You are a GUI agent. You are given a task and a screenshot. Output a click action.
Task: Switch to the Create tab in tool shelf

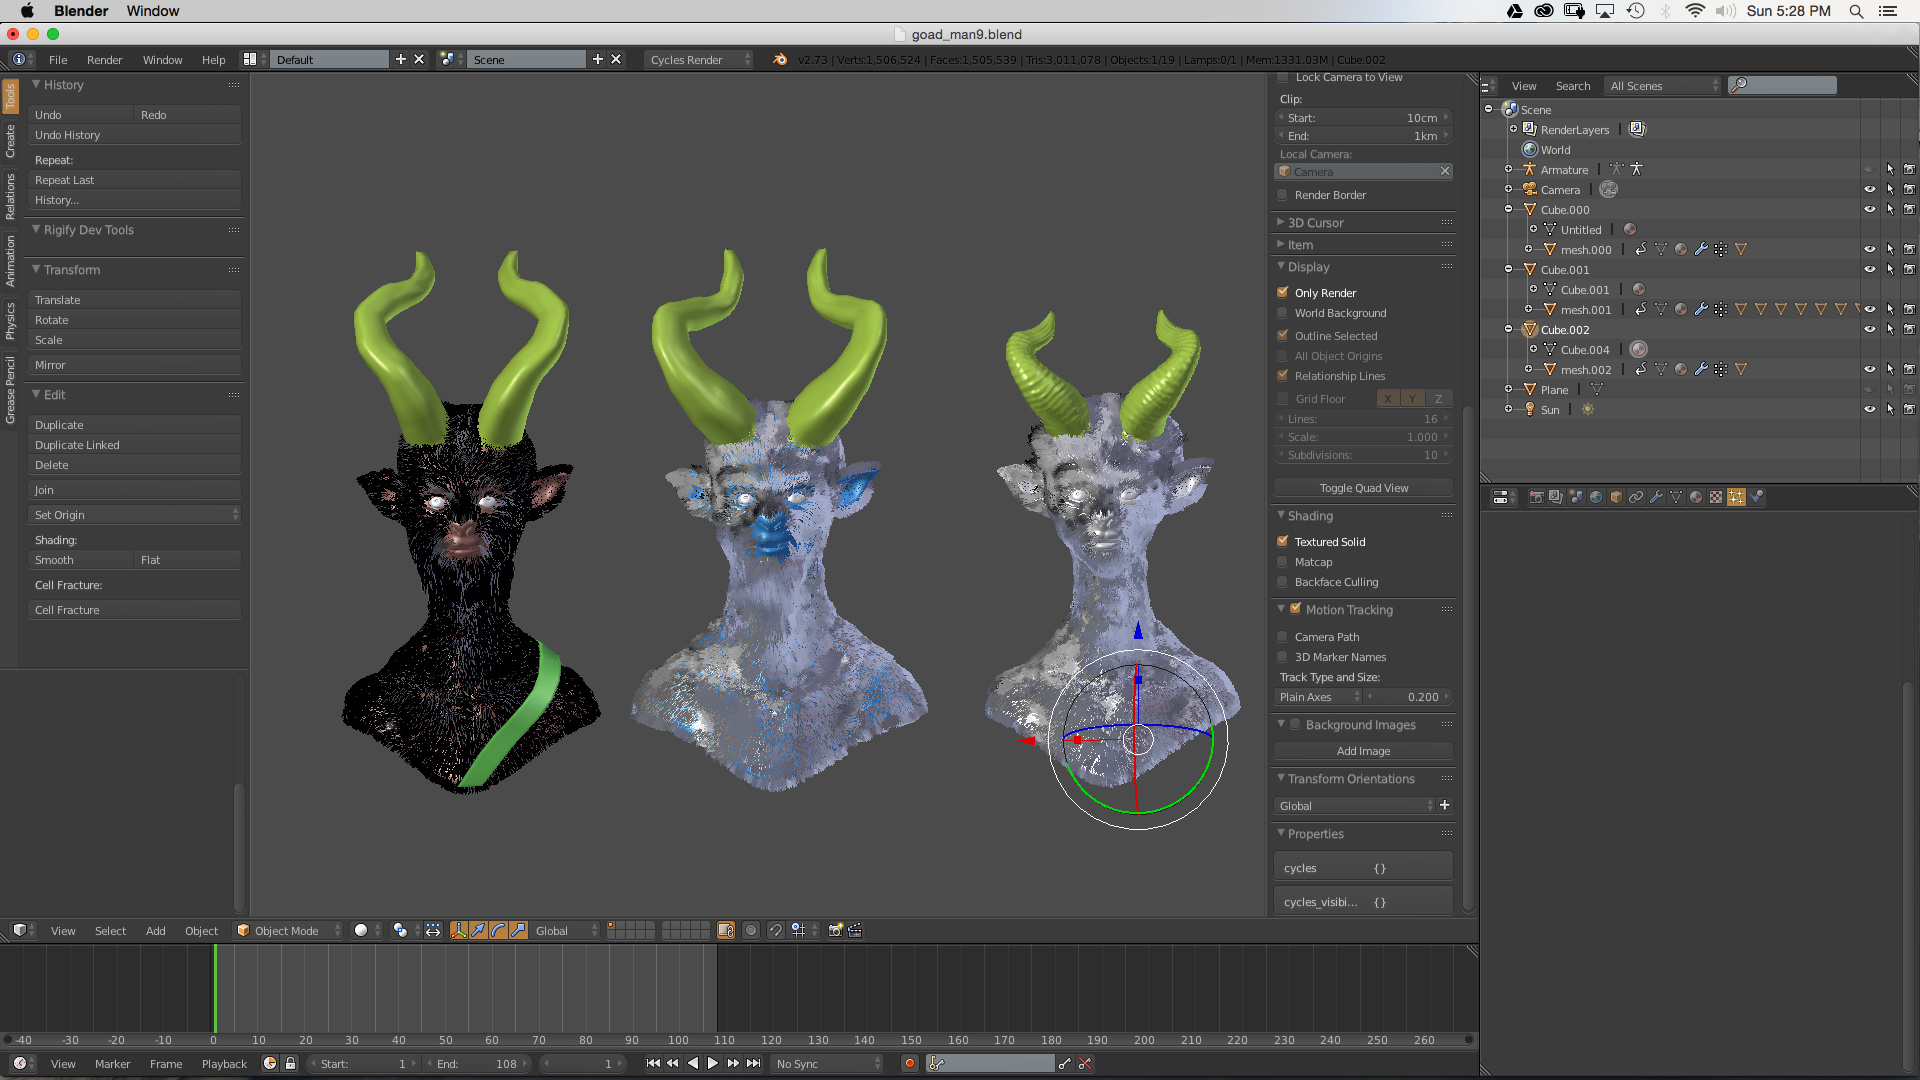[x=10, y=141]
